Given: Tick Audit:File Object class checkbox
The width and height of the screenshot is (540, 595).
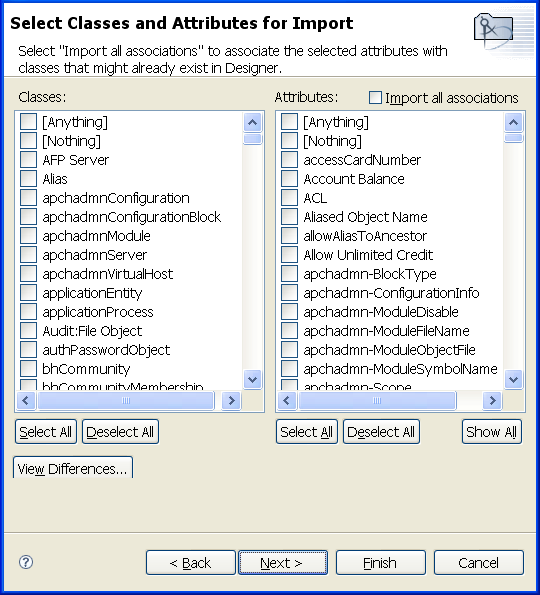Looking at the screenshot, I should point(28,331).
